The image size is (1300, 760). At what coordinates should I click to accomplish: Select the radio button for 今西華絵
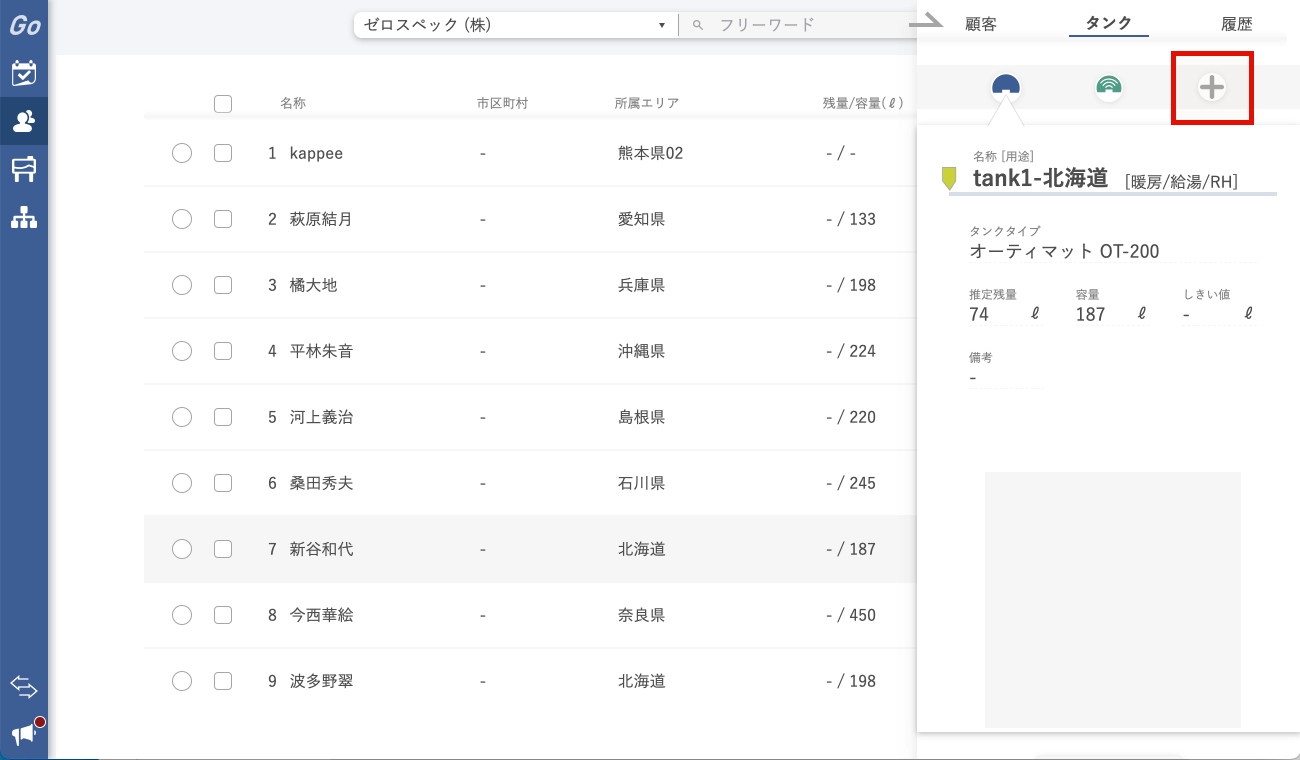182,615
